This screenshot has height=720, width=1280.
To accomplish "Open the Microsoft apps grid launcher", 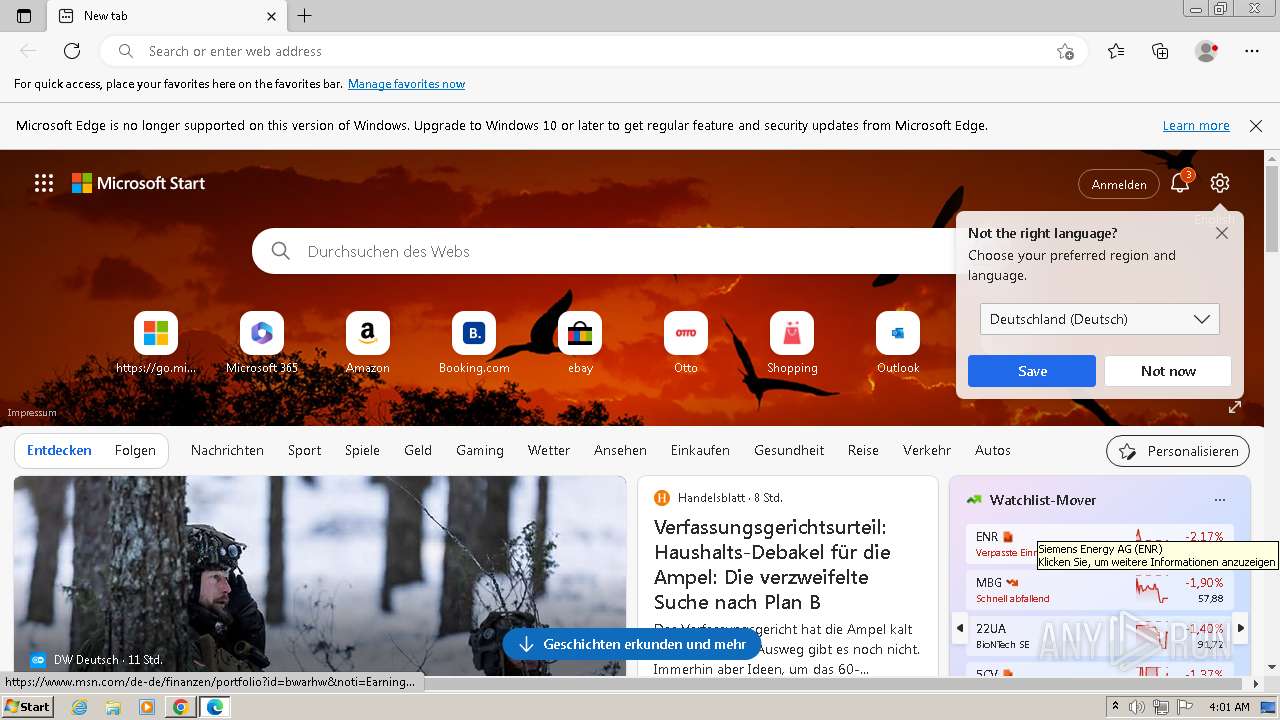I will point(44,183).
